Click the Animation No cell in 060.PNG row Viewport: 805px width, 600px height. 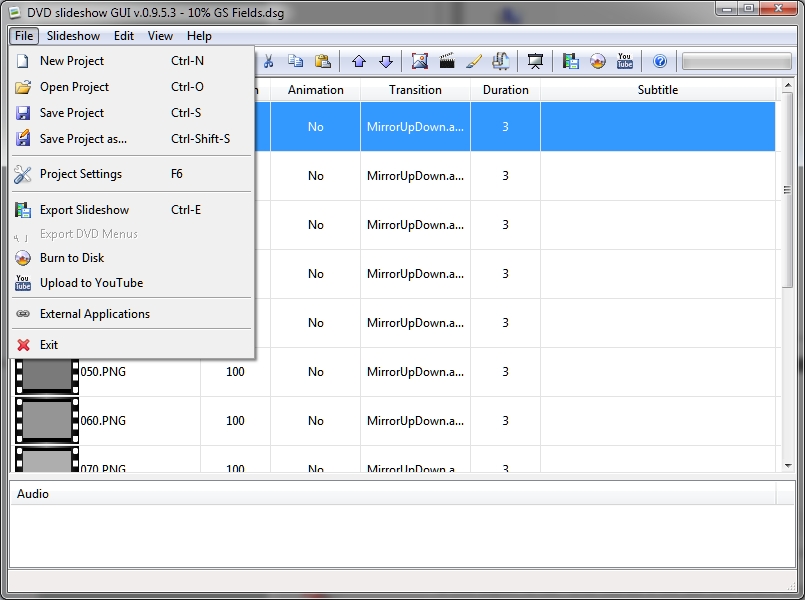point(315,421)
